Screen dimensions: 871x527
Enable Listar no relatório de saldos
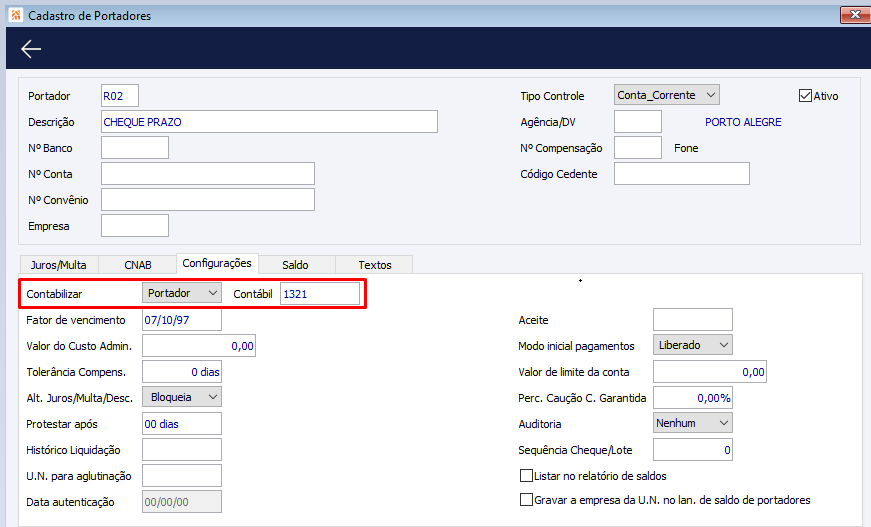point(526,475)
